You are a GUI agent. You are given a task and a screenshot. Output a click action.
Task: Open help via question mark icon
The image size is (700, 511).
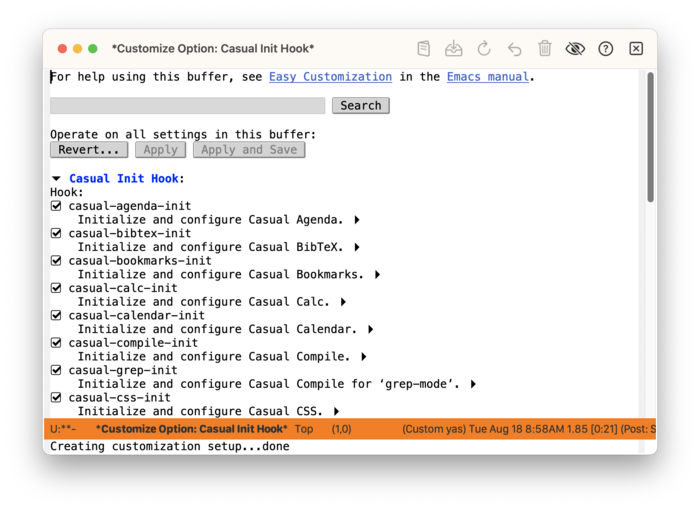[605, 48]
